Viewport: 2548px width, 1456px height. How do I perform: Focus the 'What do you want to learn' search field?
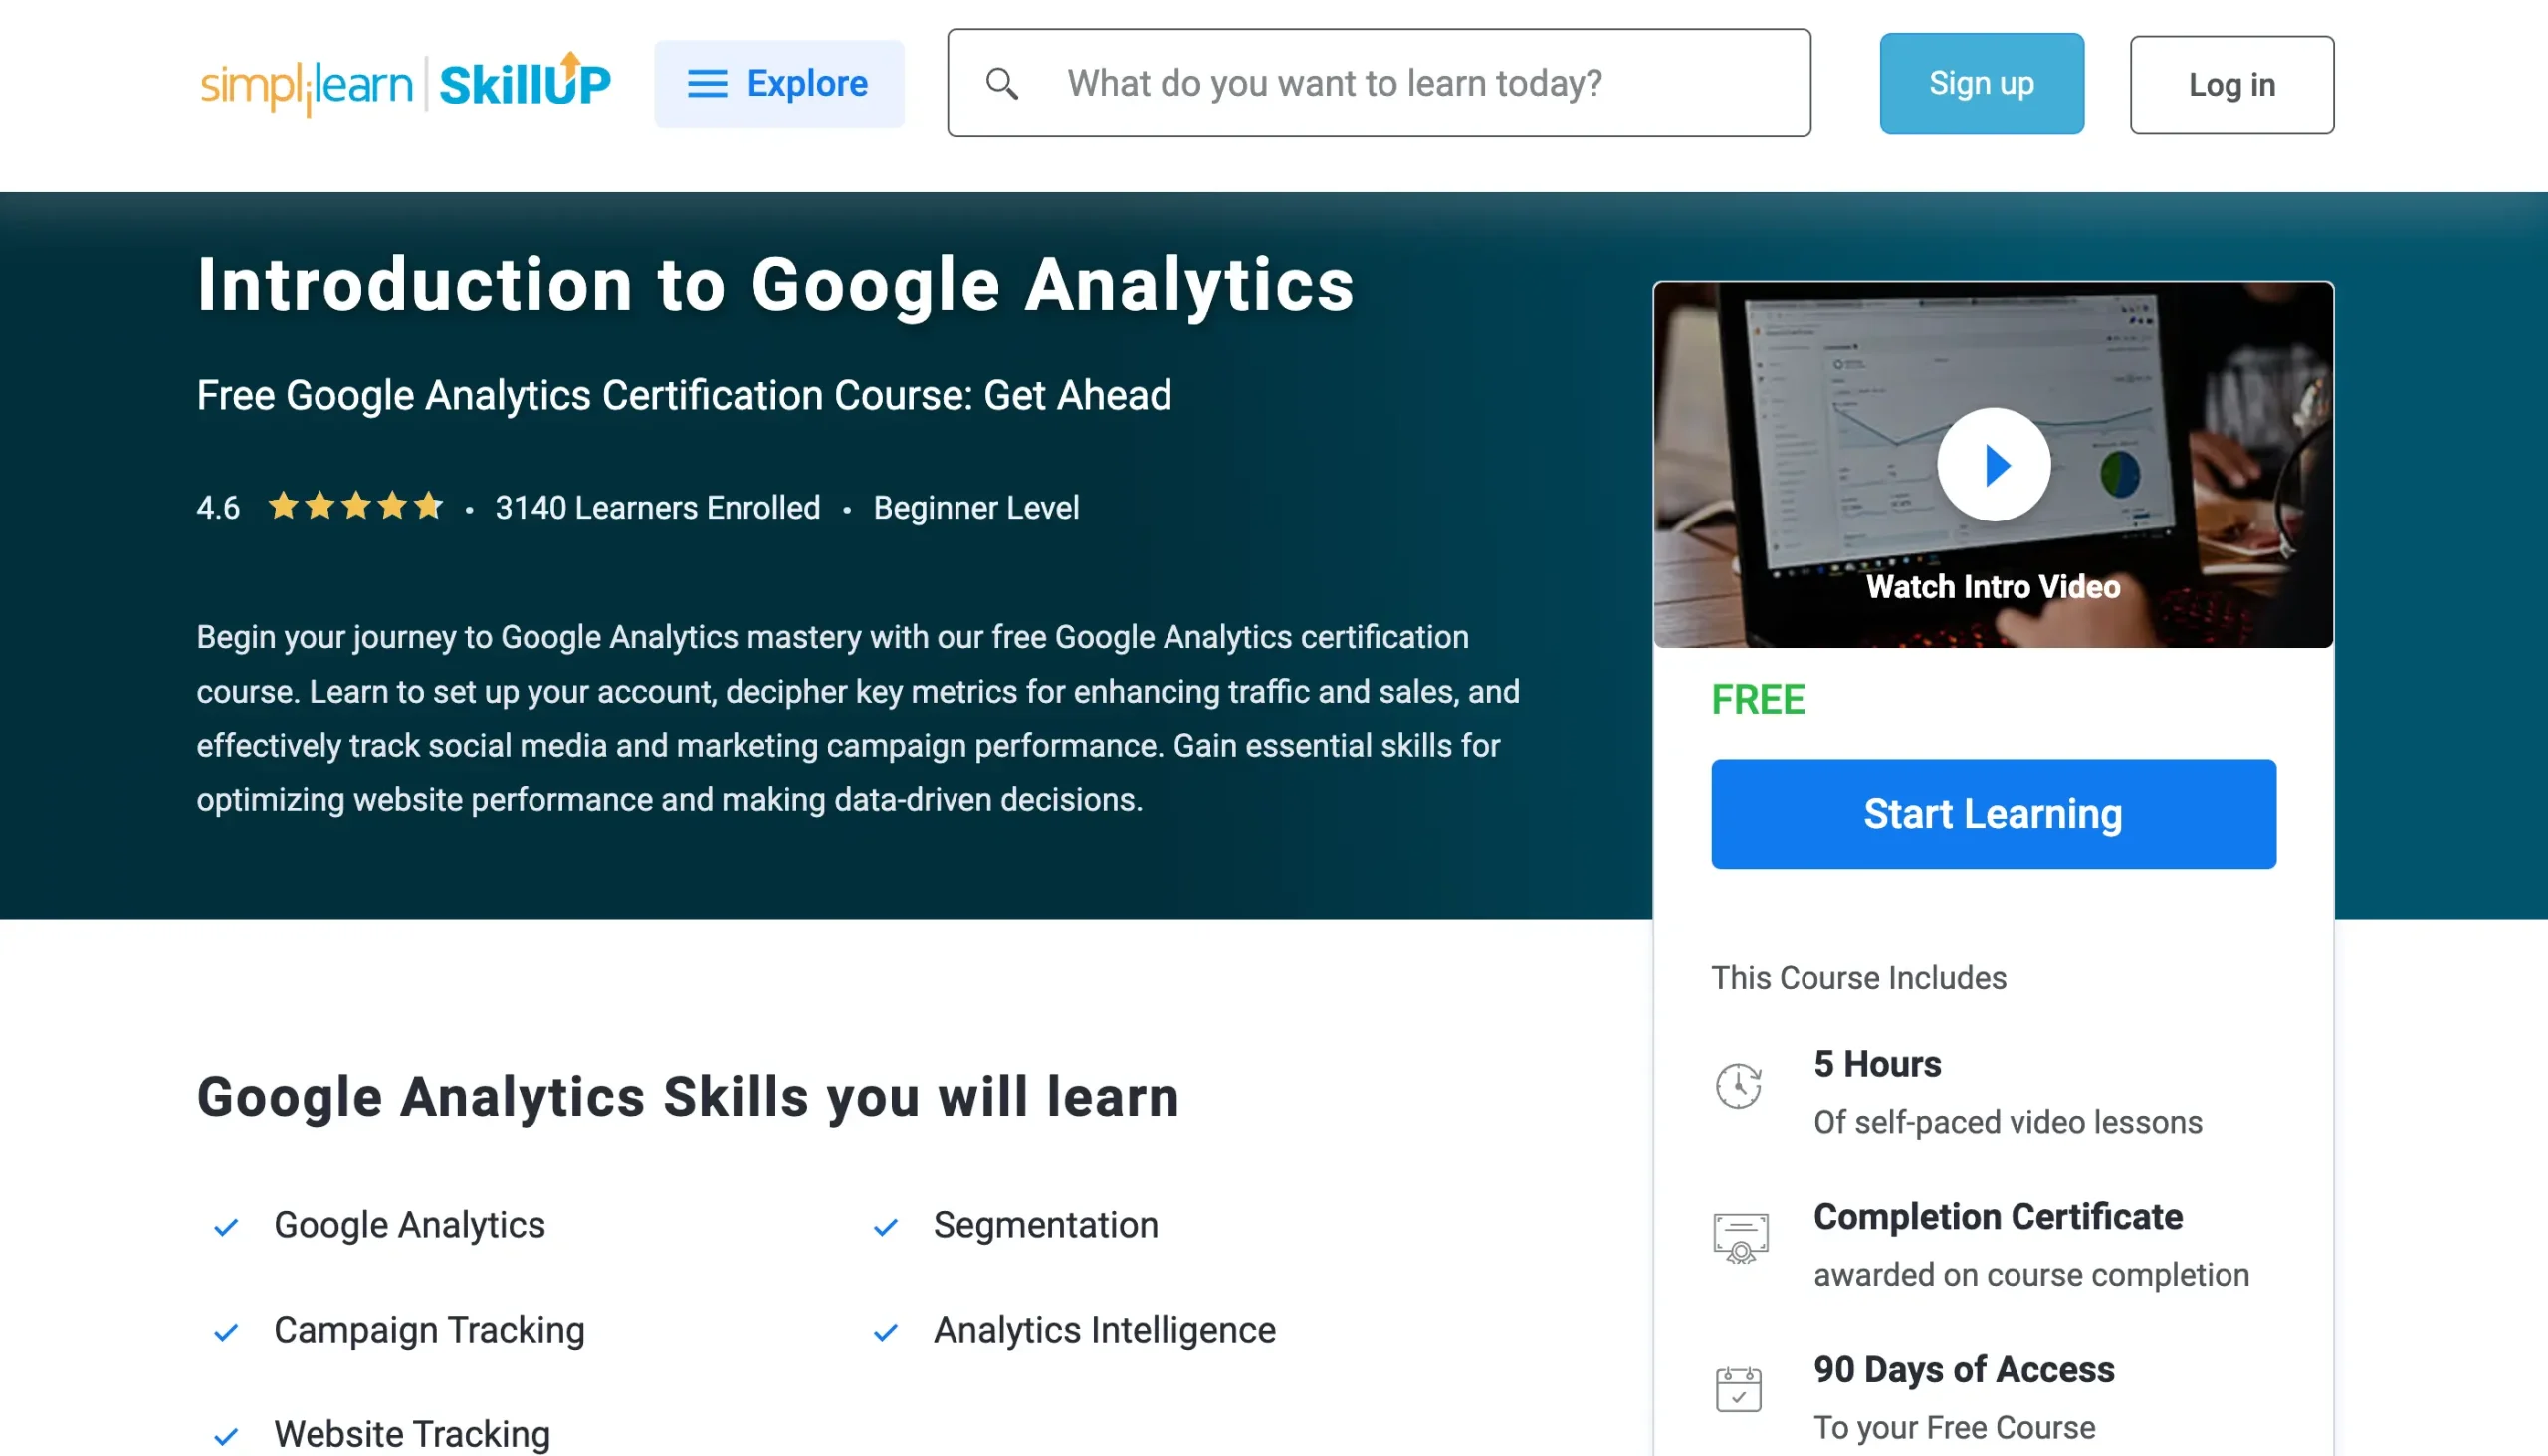(1400, 84)
